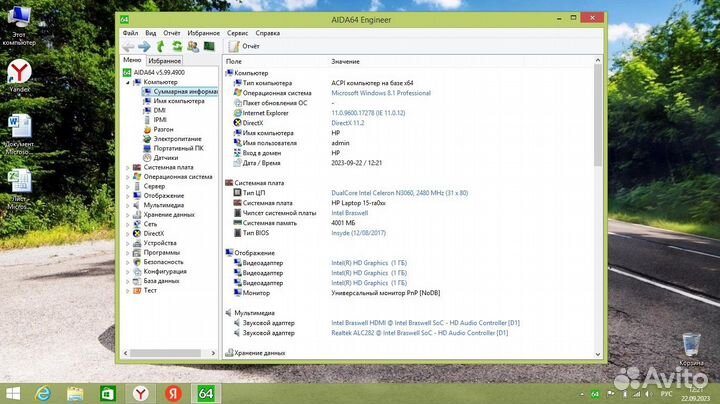Open the DualCore Intel Celeron N3060 link
This screenshot has width=720, height=404.
click(399, 193)
